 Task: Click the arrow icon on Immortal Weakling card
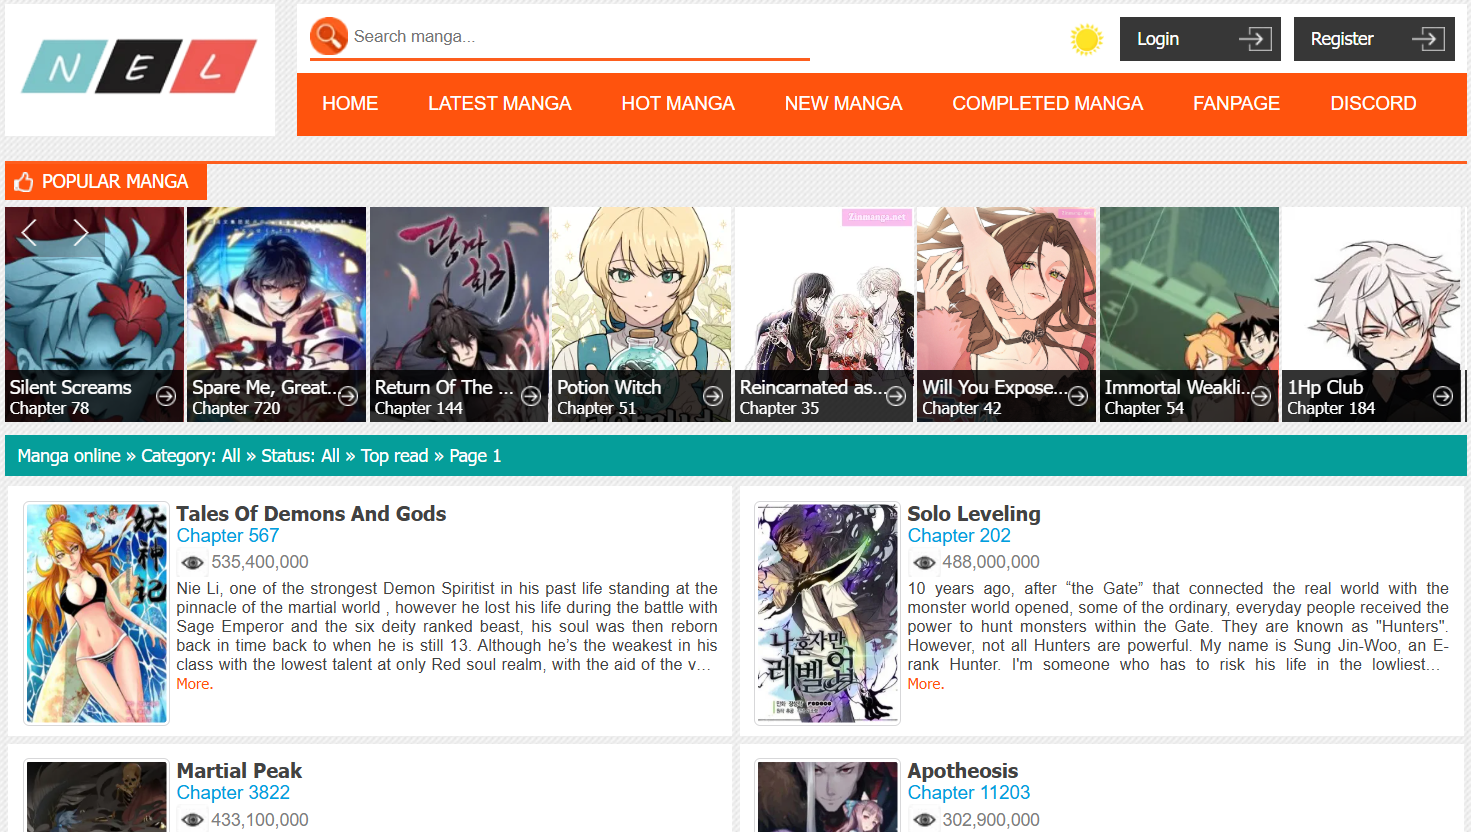tap(1261, 396)
